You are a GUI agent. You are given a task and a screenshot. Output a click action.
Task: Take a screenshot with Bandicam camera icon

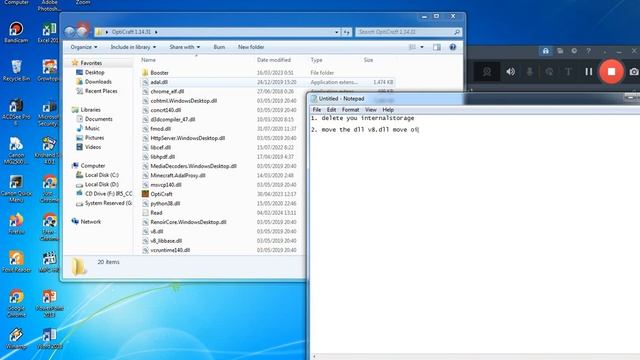[x=634, y=72]
